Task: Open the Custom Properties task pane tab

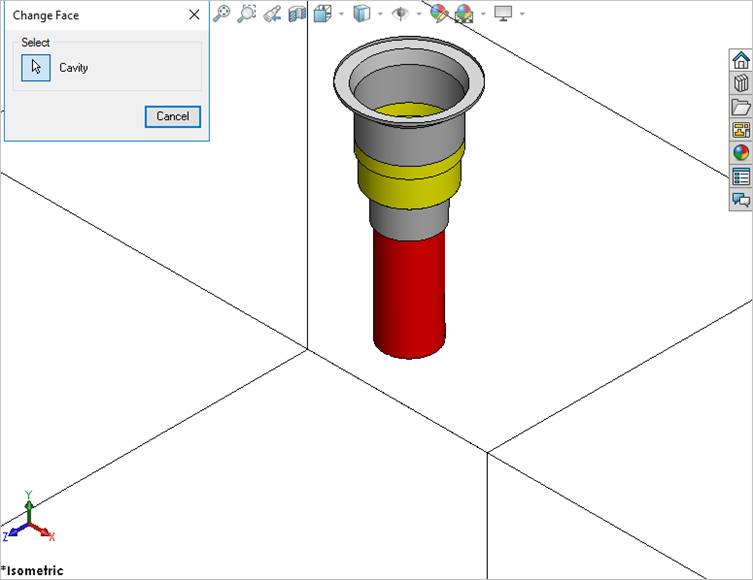Action: [741, 176]
